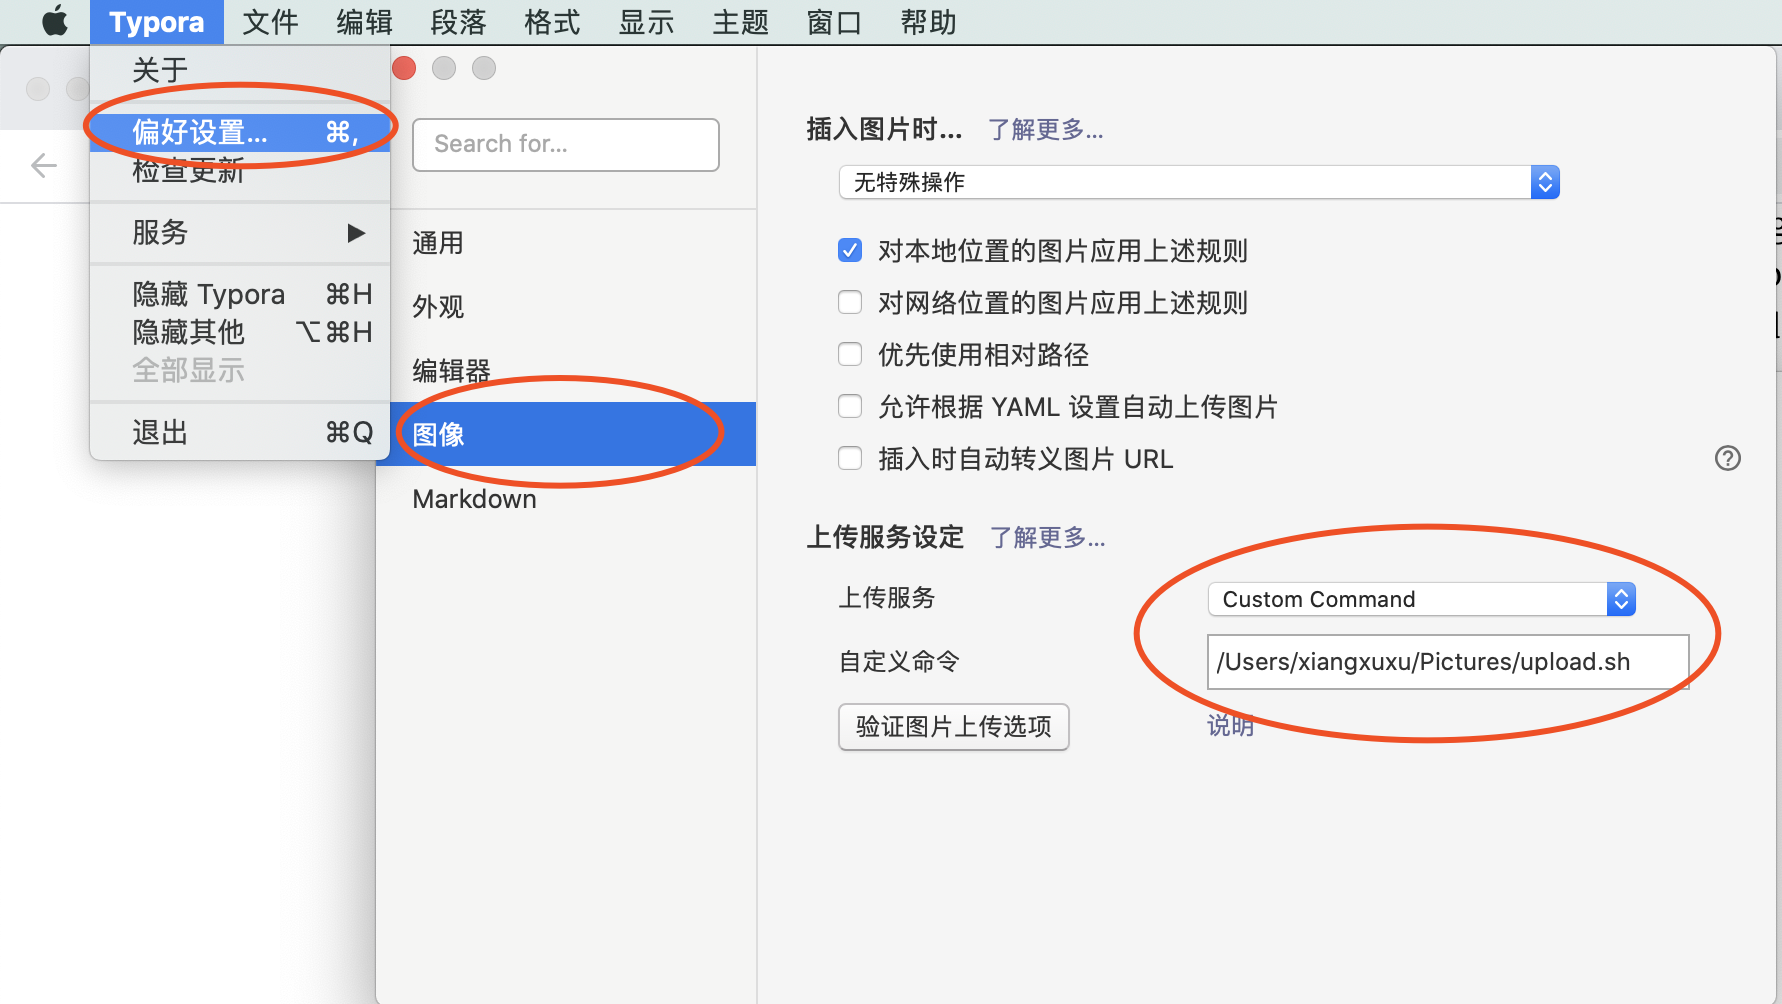This screenshot has height=1004, width=1782.
Task: Click the 验证图片上传选项 button
Action: coord(954,727)
